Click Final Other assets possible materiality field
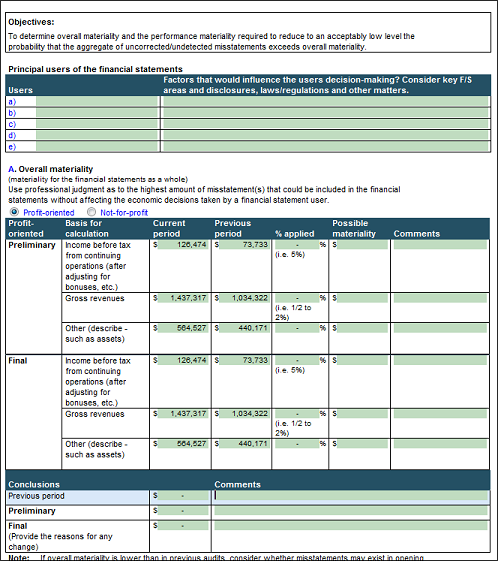This screenshot has width=498, height=561. tap(362, 444)
